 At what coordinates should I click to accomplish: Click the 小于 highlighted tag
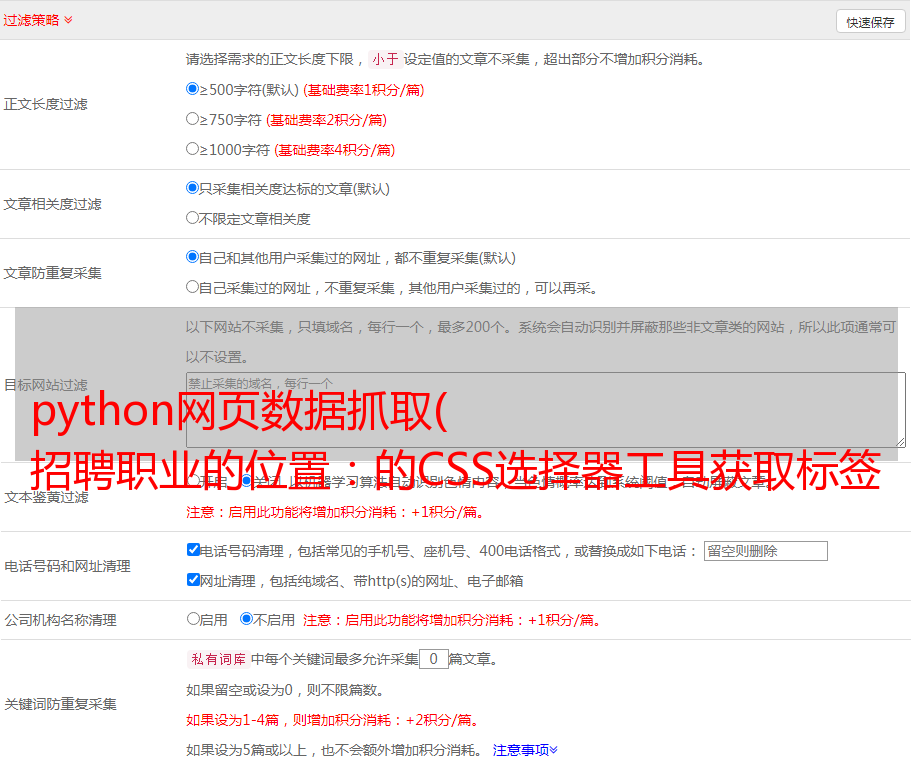pos(385,59)
